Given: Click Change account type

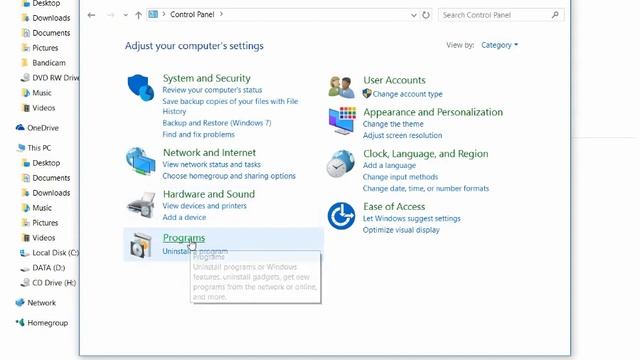Looking at the screenshot, I should tap(407, 94).
